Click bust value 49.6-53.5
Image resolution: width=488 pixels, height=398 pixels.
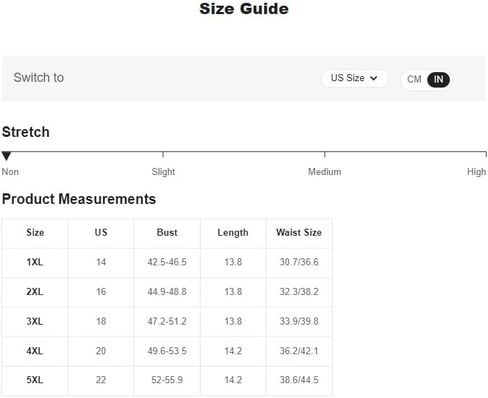click(167, 351)
